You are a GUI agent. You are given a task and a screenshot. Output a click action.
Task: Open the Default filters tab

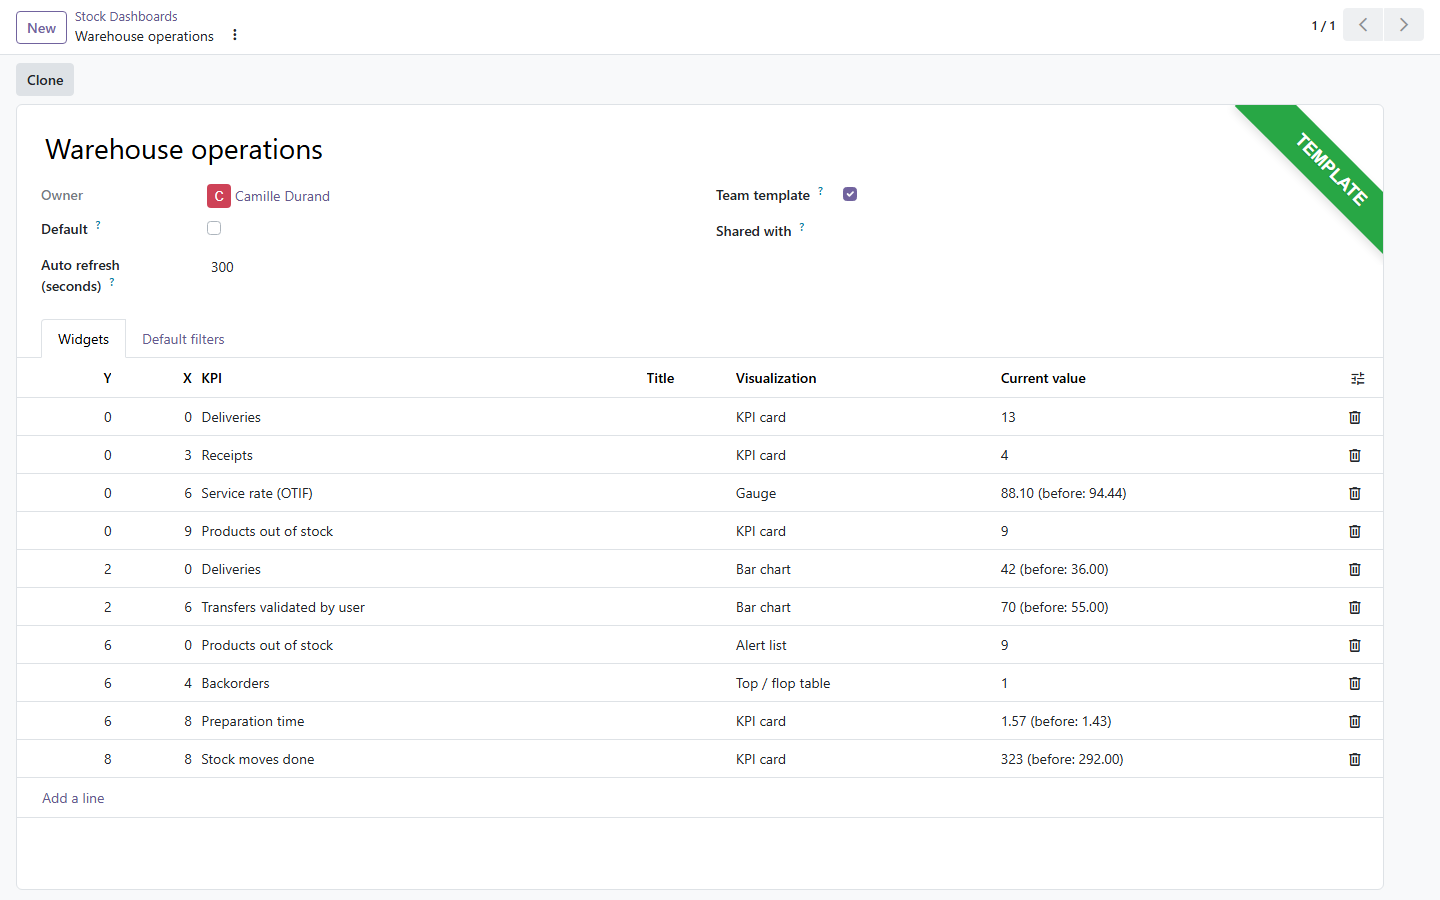[x=183, y=339]
